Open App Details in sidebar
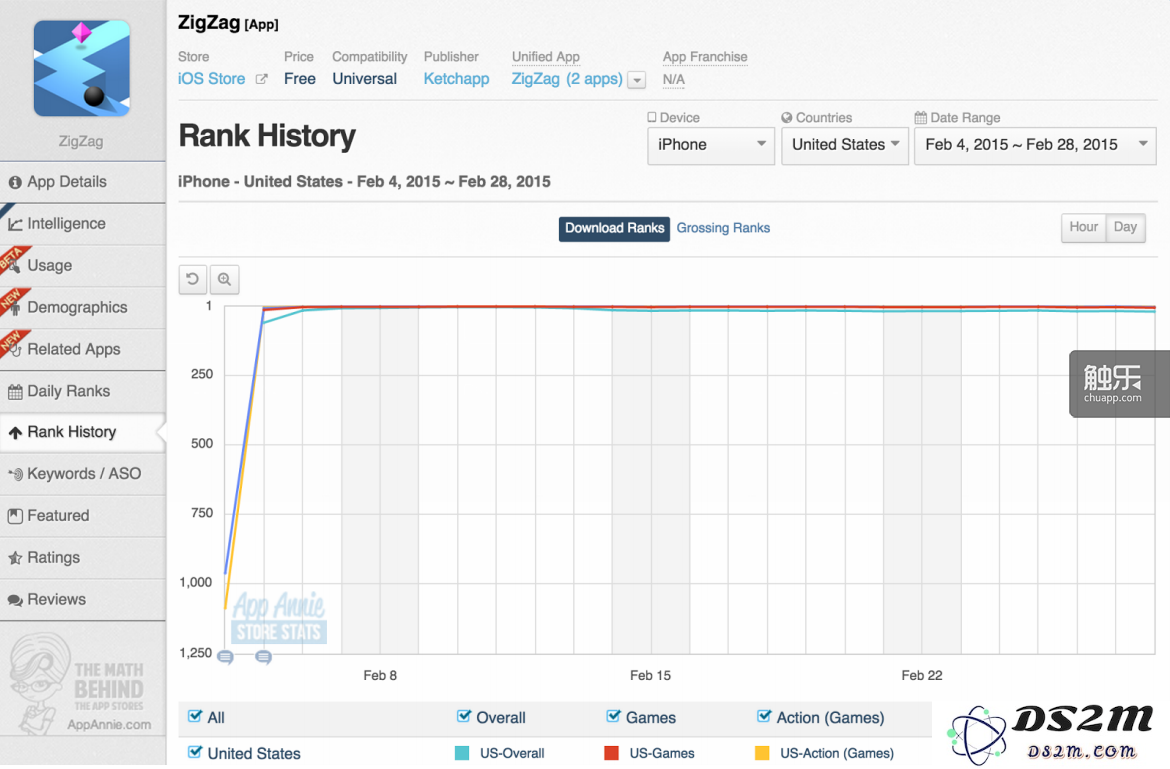The image size is (1170, 769). pyautogui.click(x=83, y=182)
